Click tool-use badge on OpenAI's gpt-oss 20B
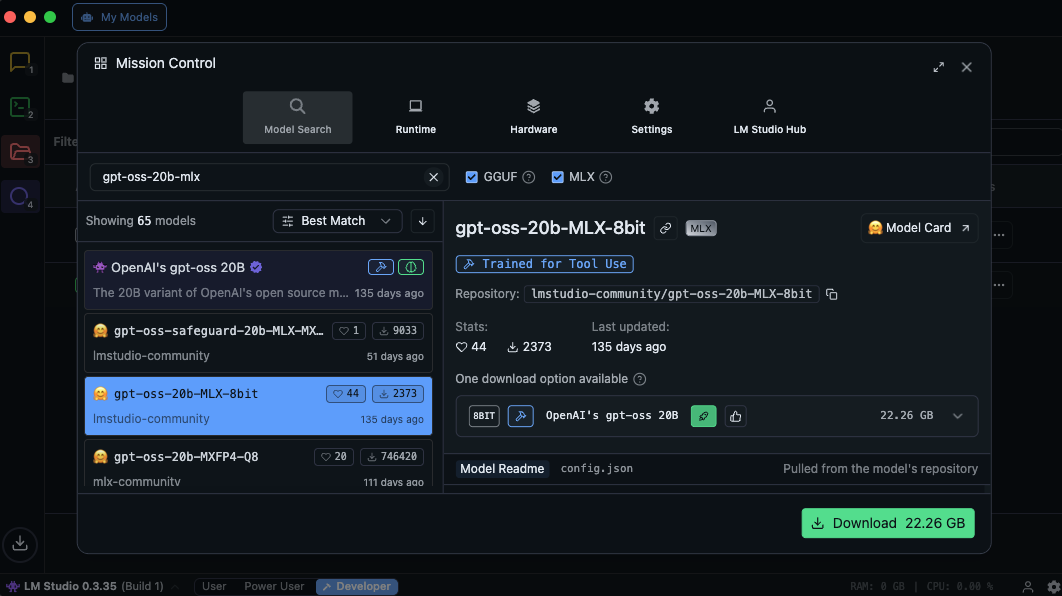This screenshot has height=596, width=1062. [x=381, y=267]
